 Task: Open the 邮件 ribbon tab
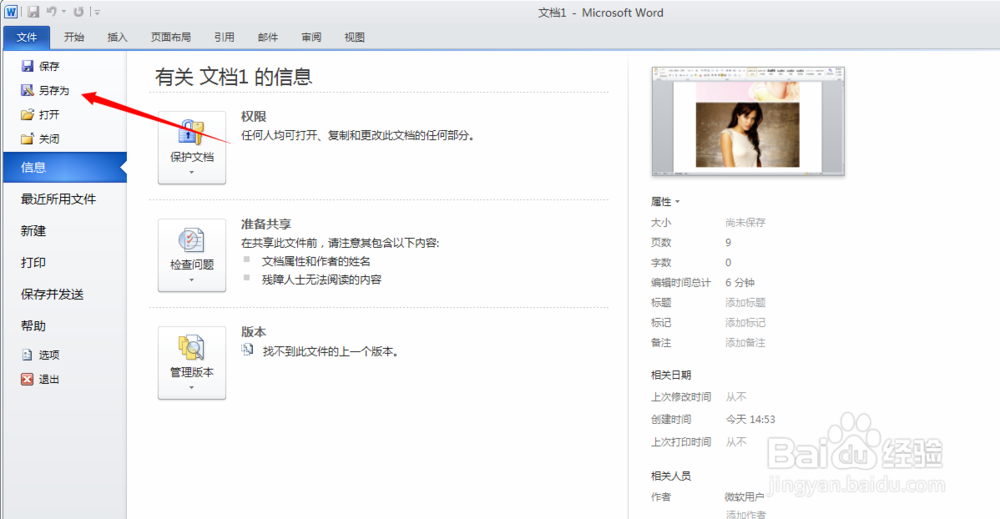[x=268, y=37]
